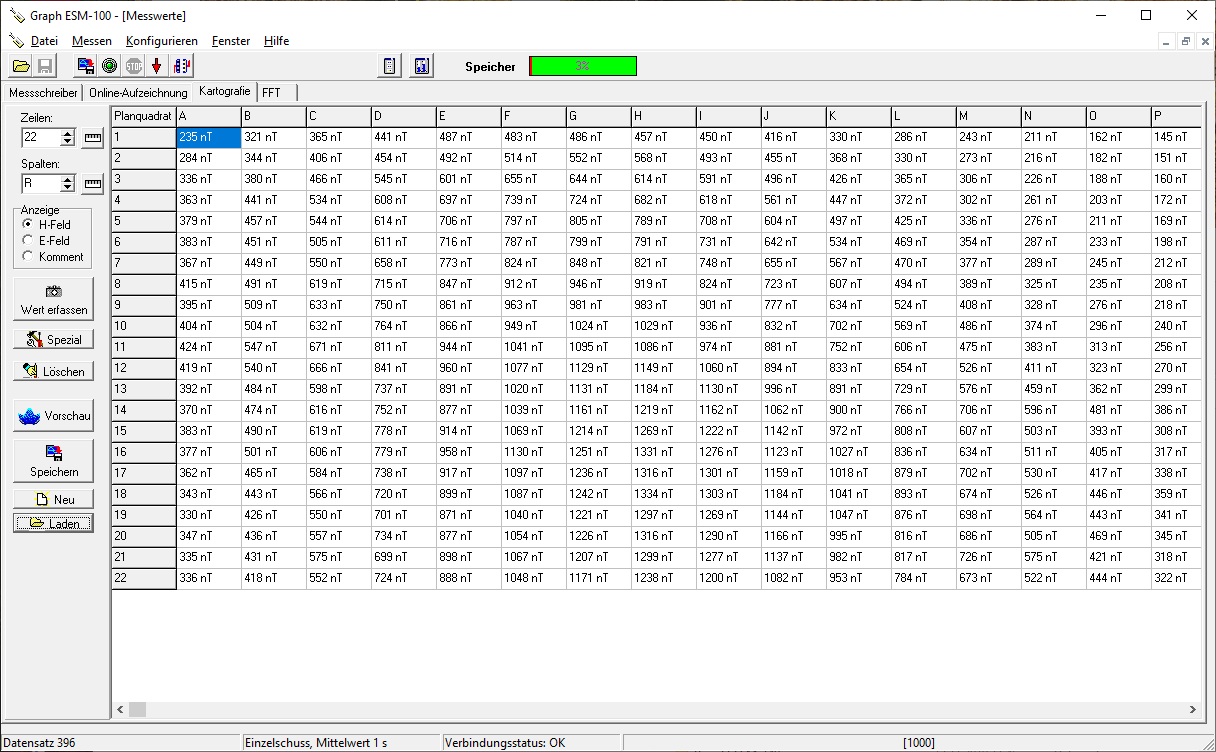Click the red down-arrow toolbar icon
Screen dimensions: 1216x752
coord(157,66)
